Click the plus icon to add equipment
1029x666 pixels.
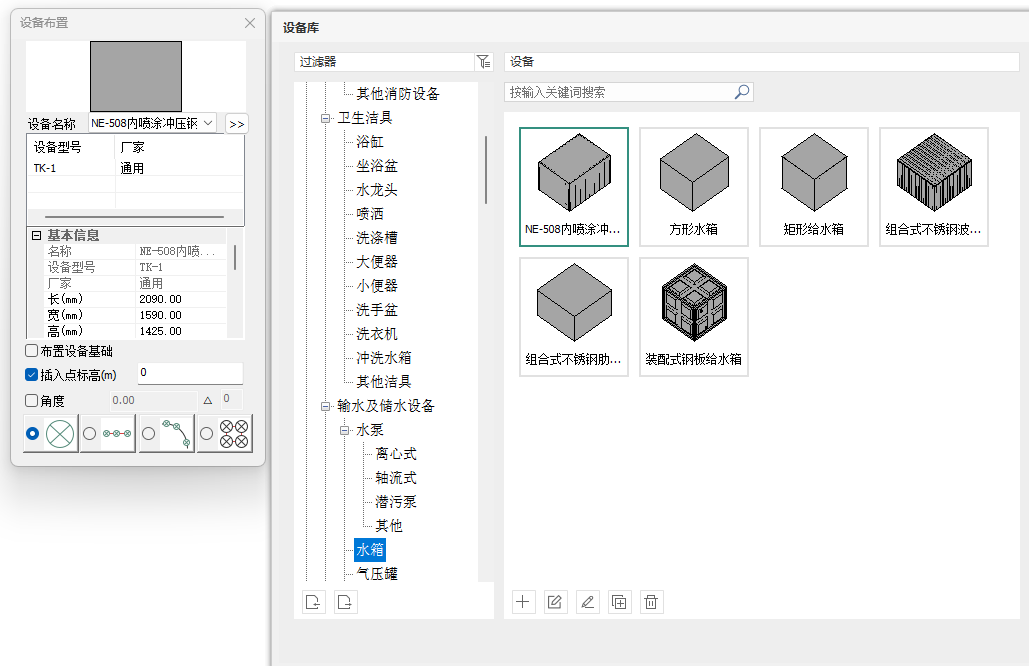point(523,602)
